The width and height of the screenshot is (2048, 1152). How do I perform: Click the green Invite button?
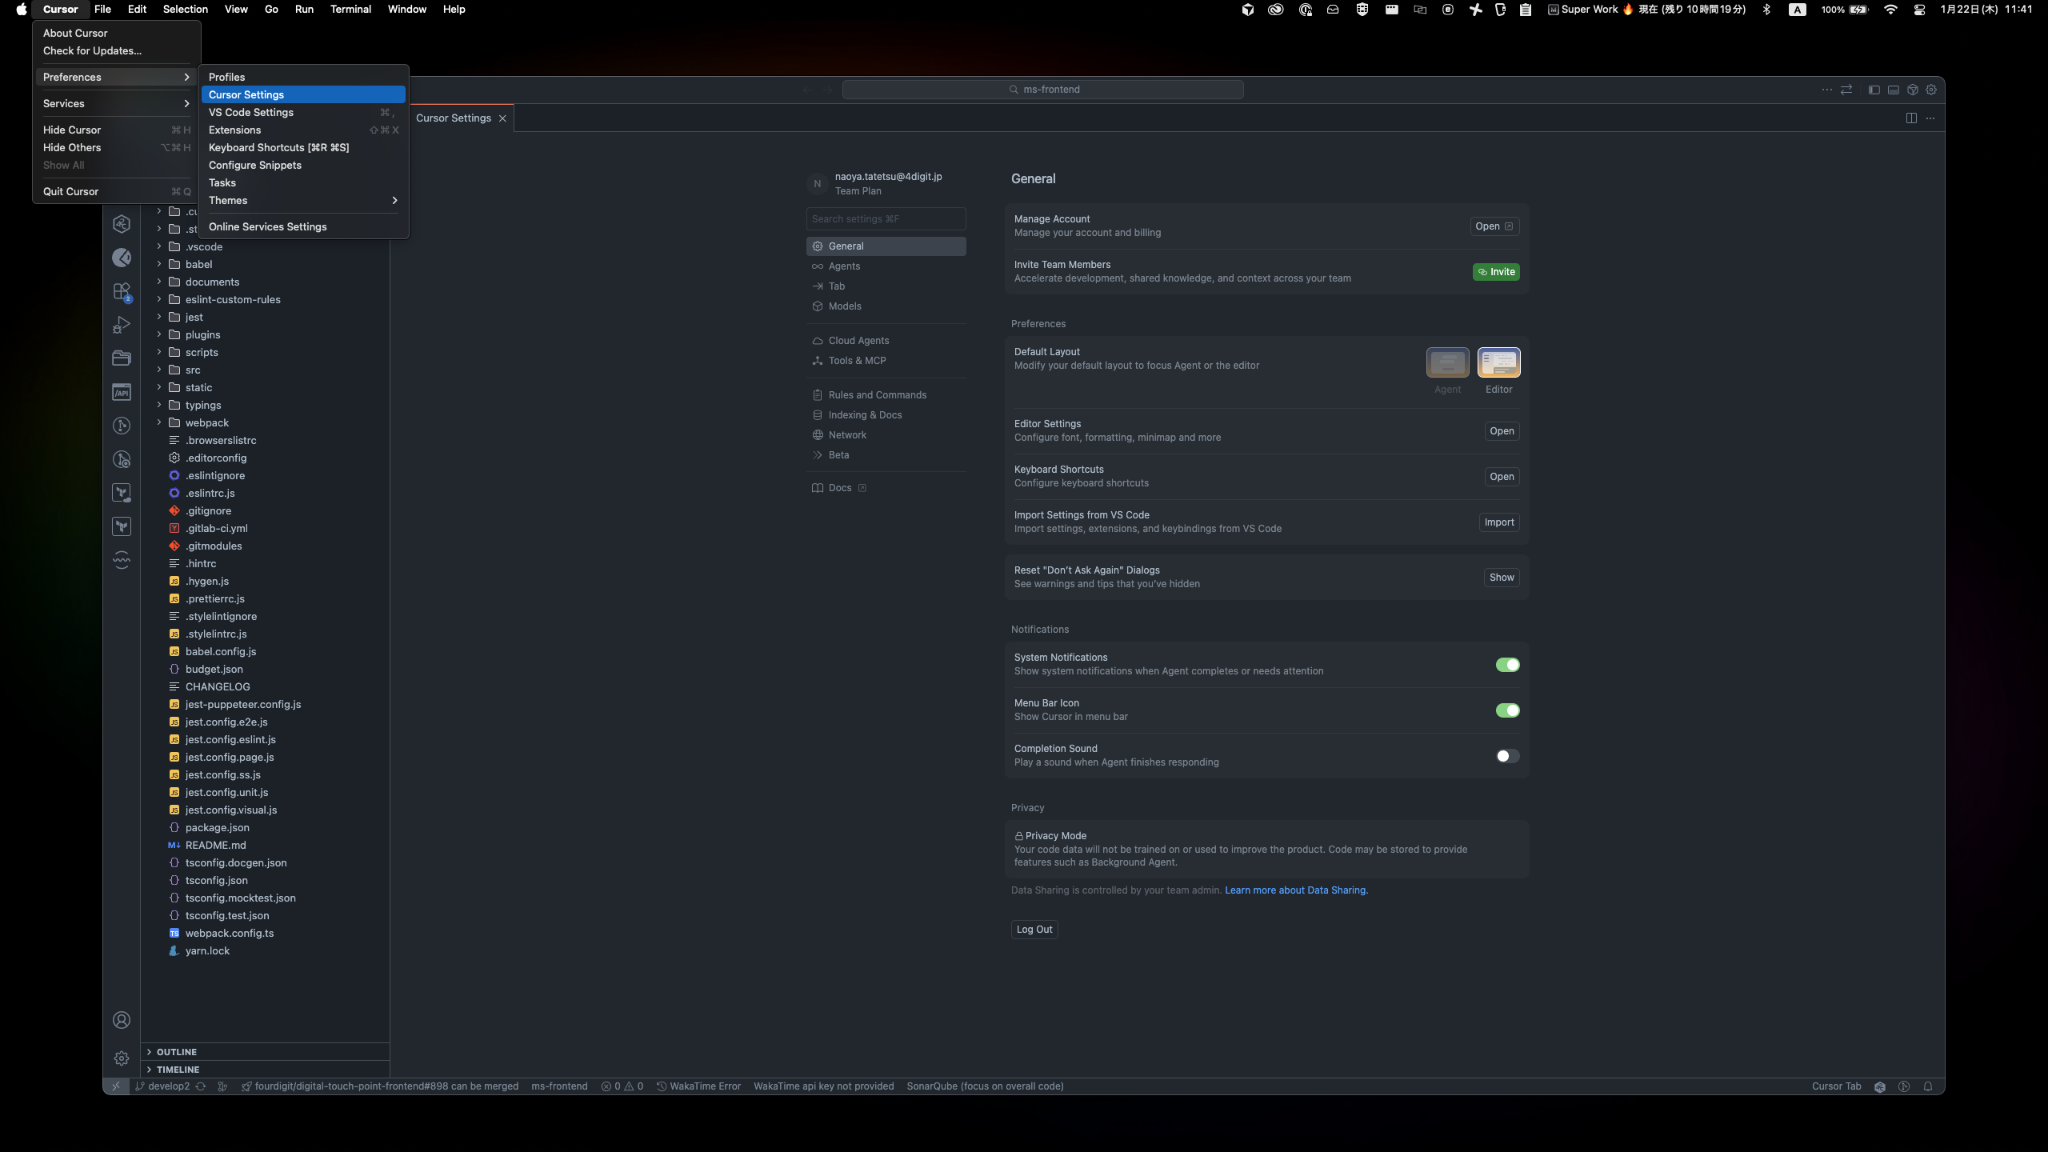tap(1496, 272)
